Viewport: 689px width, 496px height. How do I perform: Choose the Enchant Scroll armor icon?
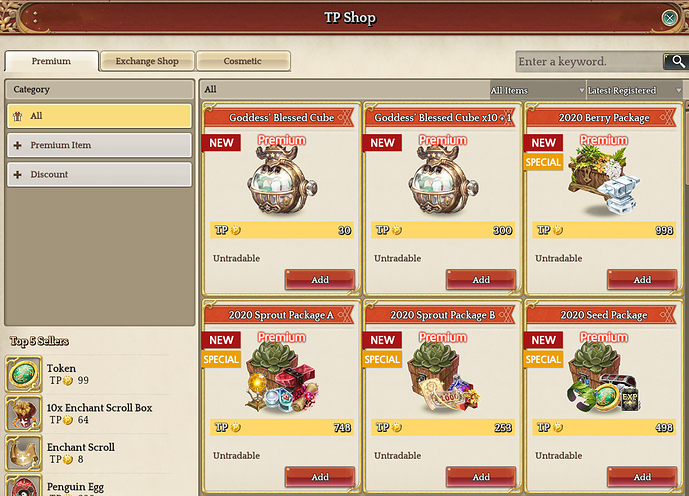tap(23, 453)
